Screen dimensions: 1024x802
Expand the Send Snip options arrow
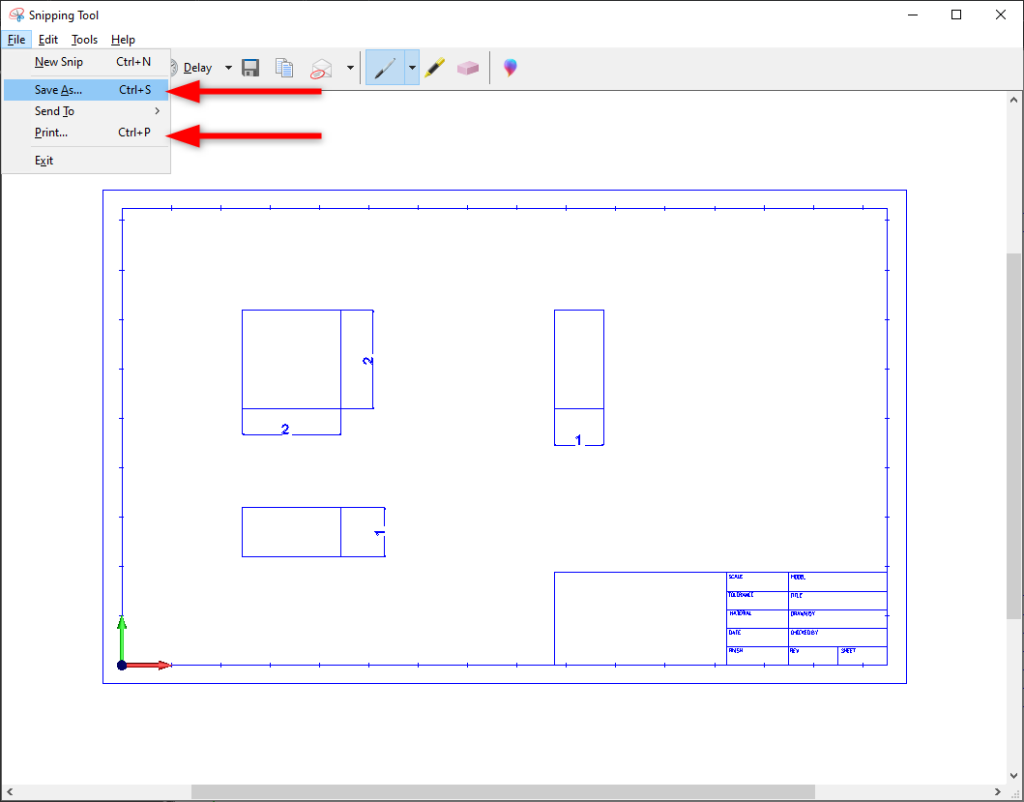tap(350, 68)
